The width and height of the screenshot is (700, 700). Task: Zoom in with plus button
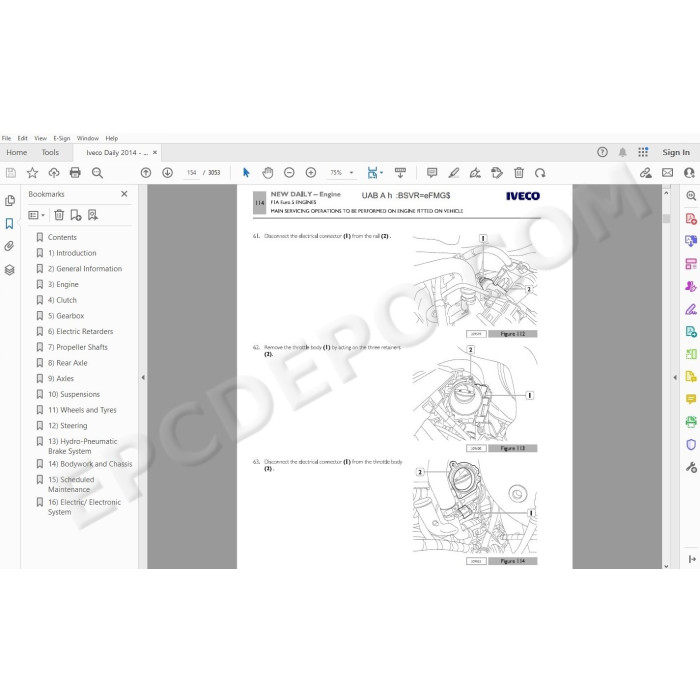[x=311, y=172]
